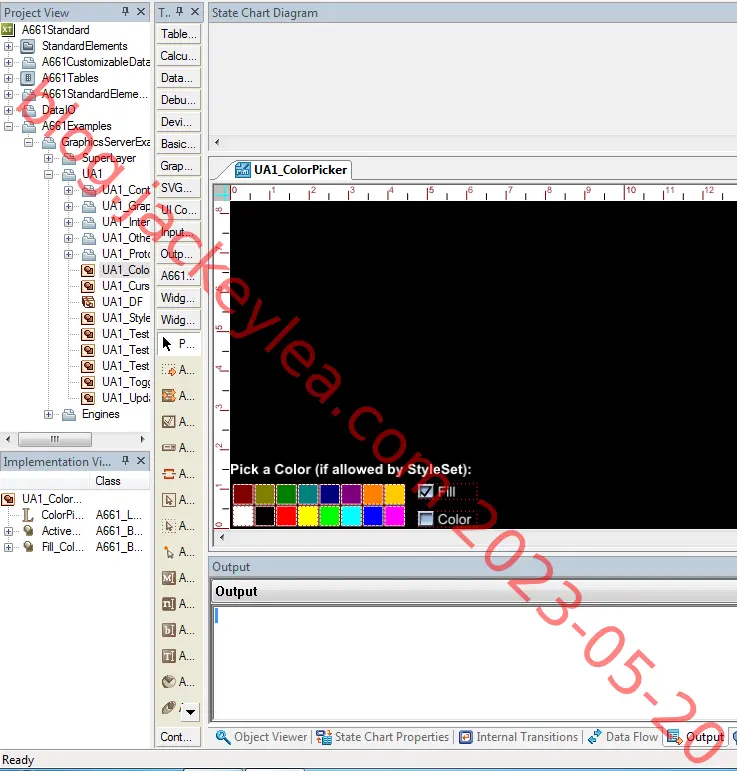Select the pointer arrow tool in toolbox
The width and height of the screenshot is (737, 771).
(167, 344)
